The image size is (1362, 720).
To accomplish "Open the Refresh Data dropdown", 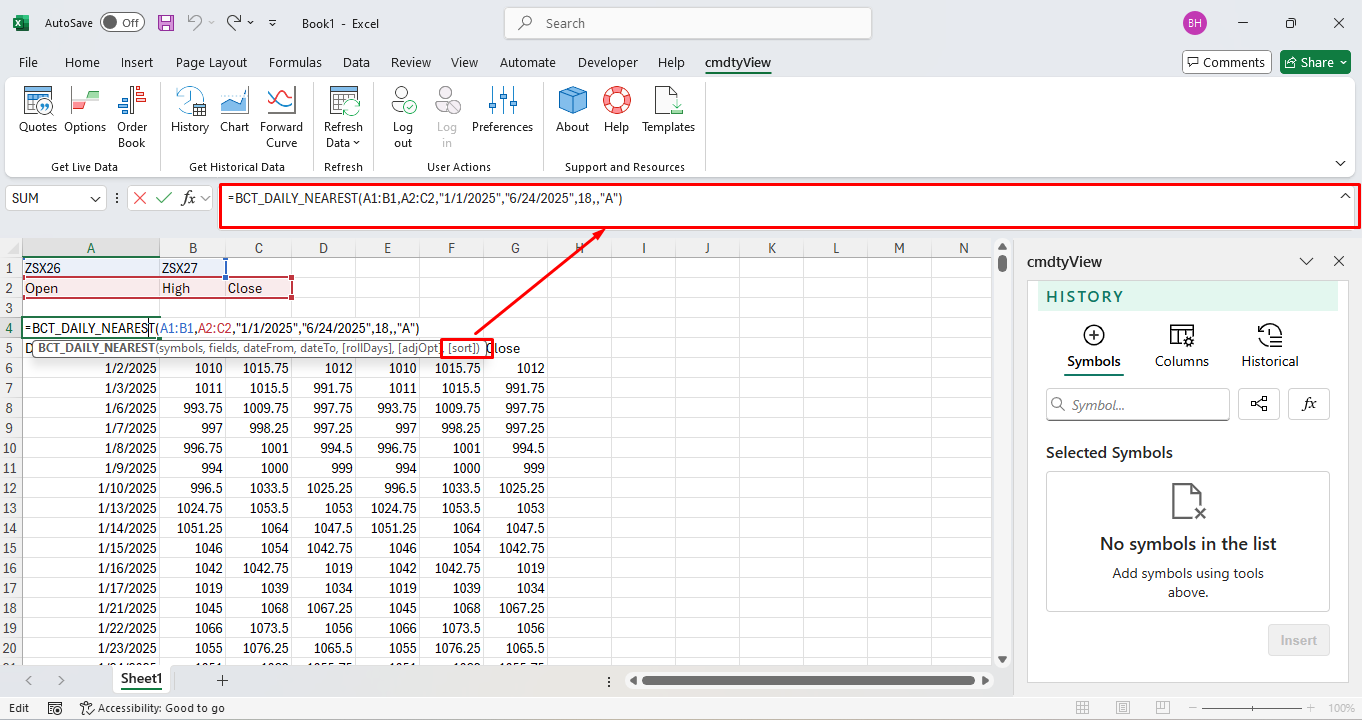I will (343, 117).
